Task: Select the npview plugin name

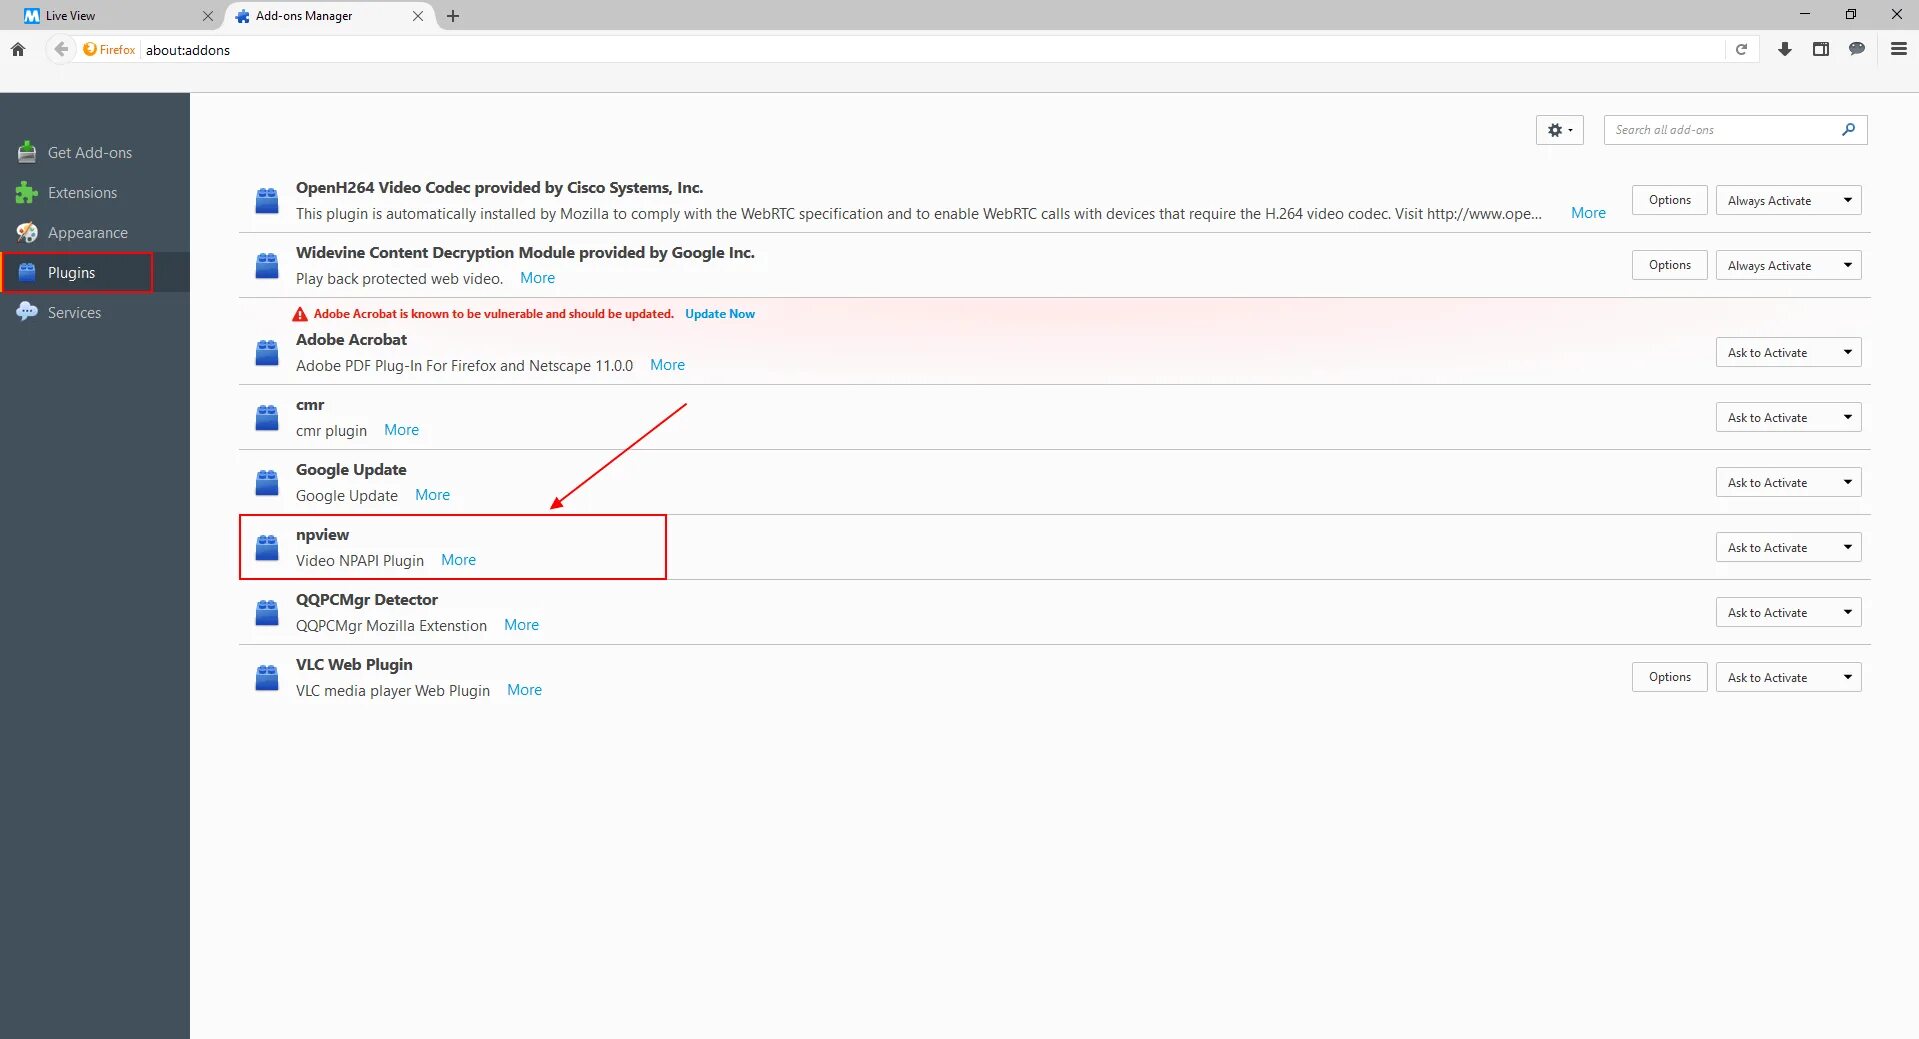Action: tap(322, 535)
